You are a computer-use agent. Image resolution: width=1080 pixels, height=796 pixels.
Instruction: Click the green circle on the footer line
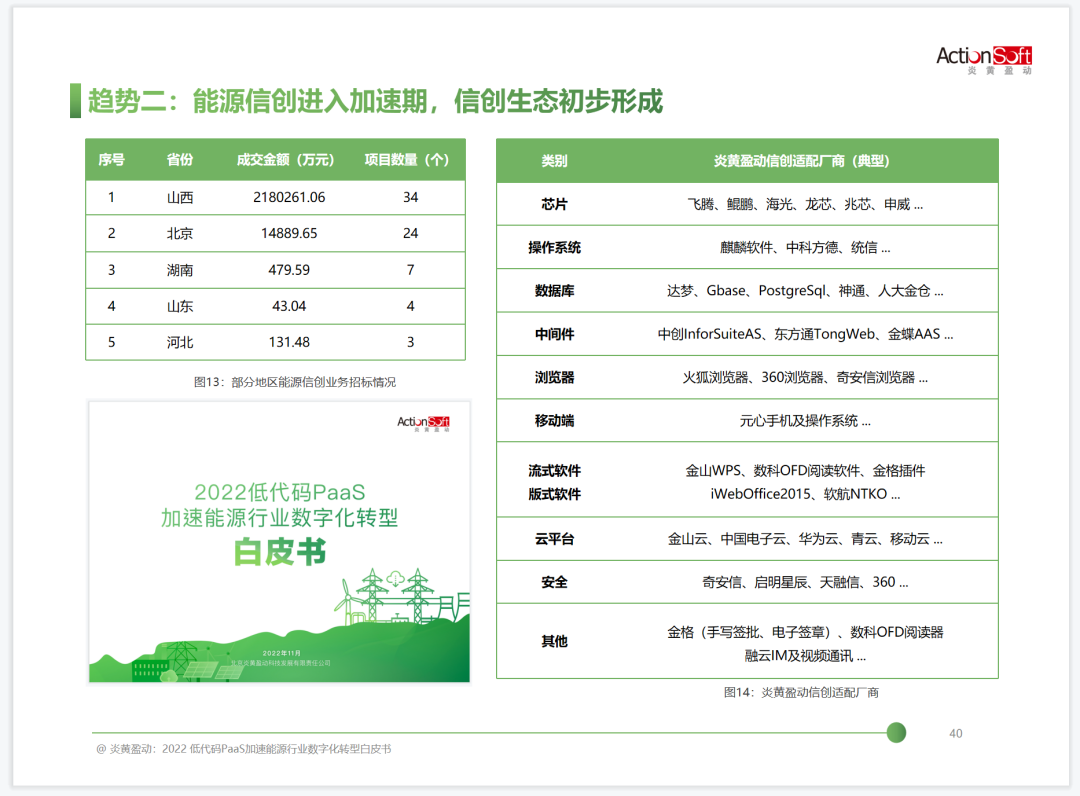click(896, 732)
